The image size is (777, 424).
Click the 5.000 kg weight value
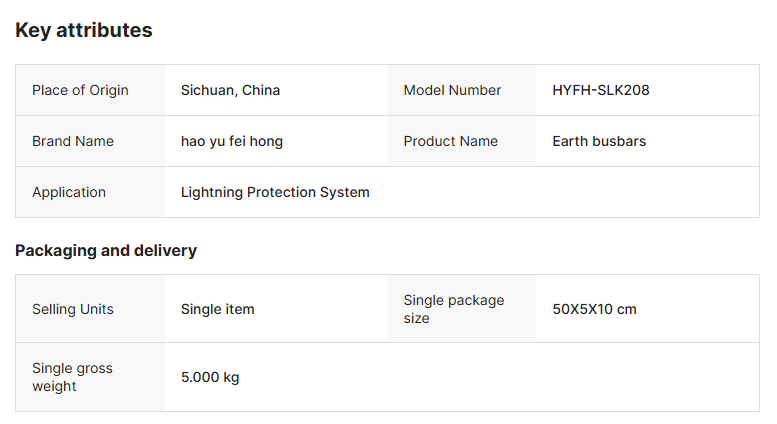point(210,377)
